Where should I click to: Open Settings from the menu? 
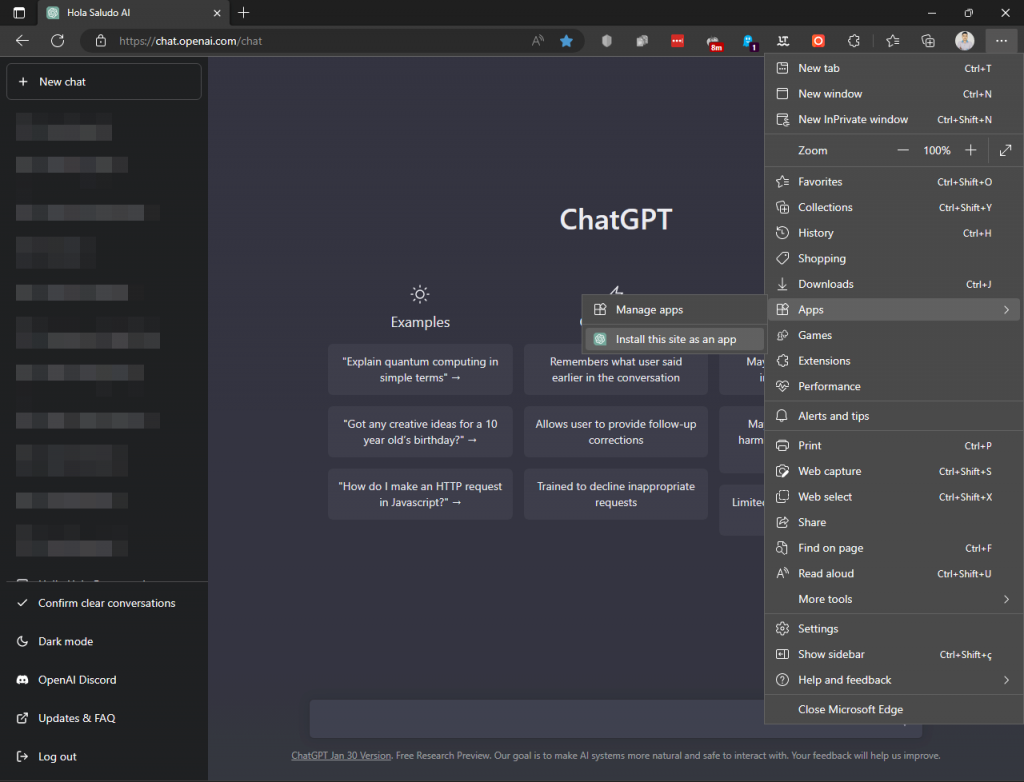[x=893, y=628]
